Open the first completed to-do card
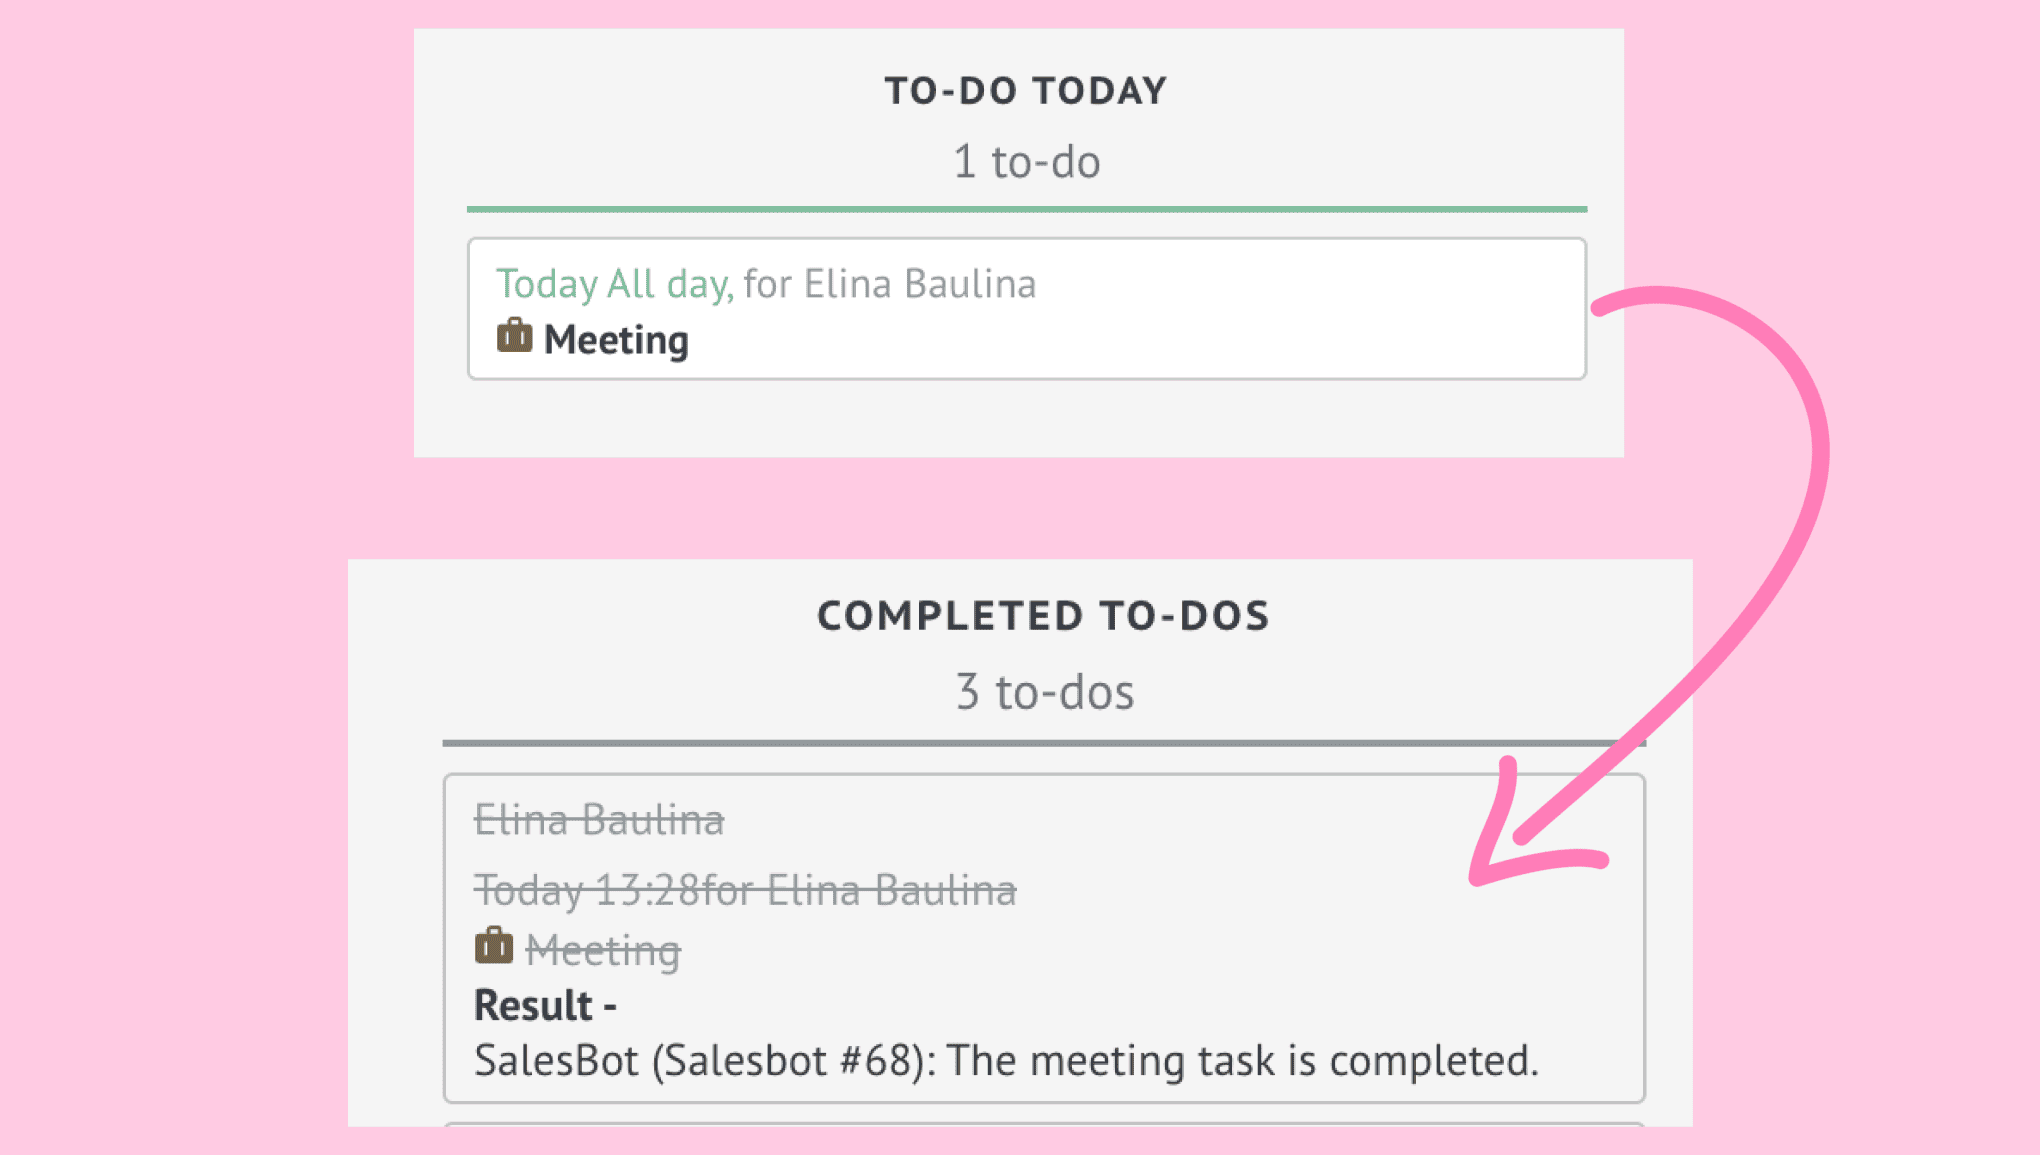 click(x=1044, y=938)
